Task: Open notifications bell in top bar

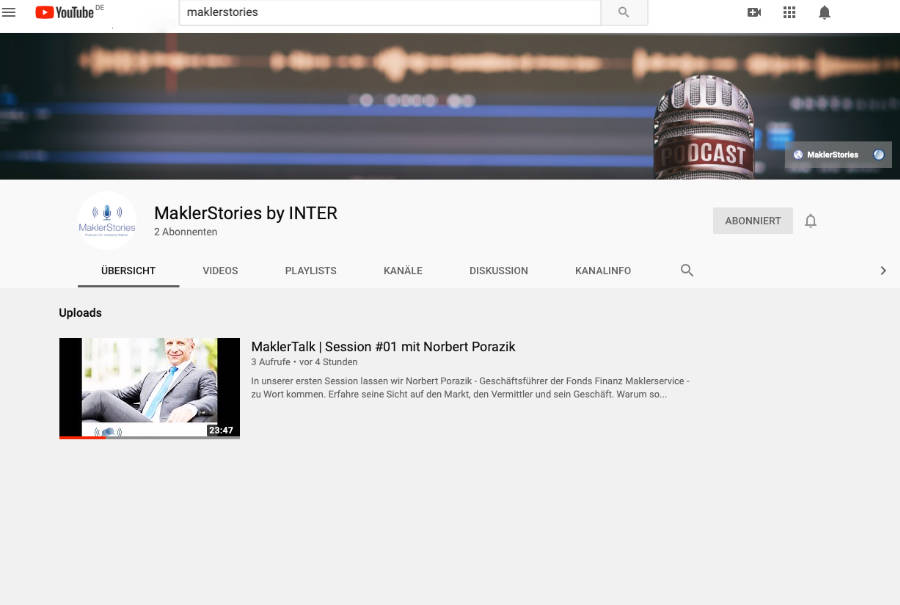Action: click(824, 12)
